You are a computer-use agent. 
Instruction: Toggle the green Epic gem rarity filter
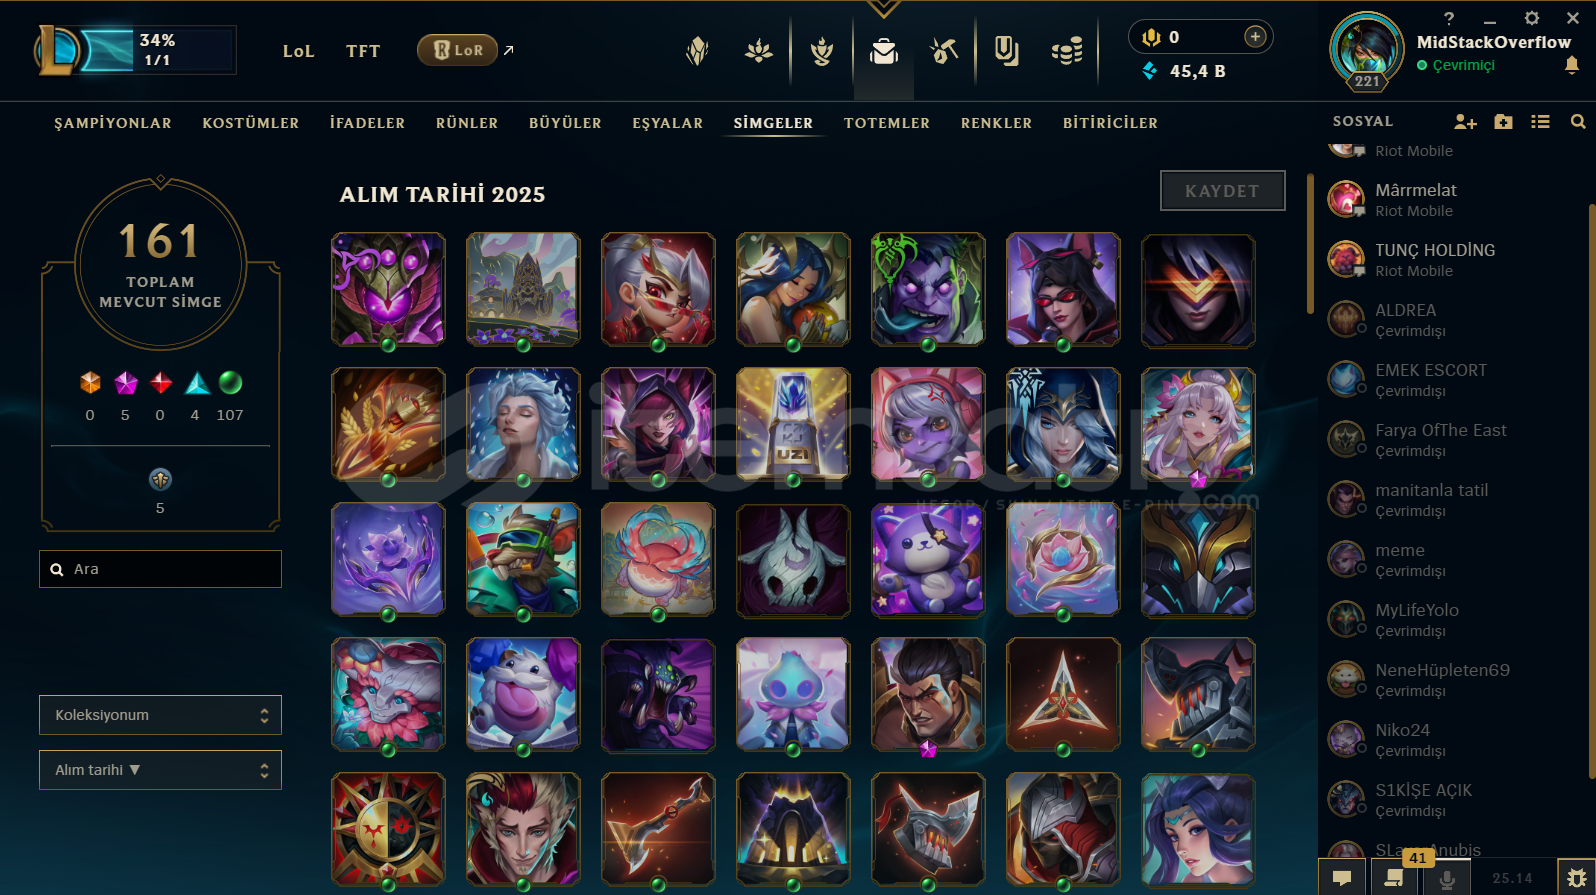230,382
